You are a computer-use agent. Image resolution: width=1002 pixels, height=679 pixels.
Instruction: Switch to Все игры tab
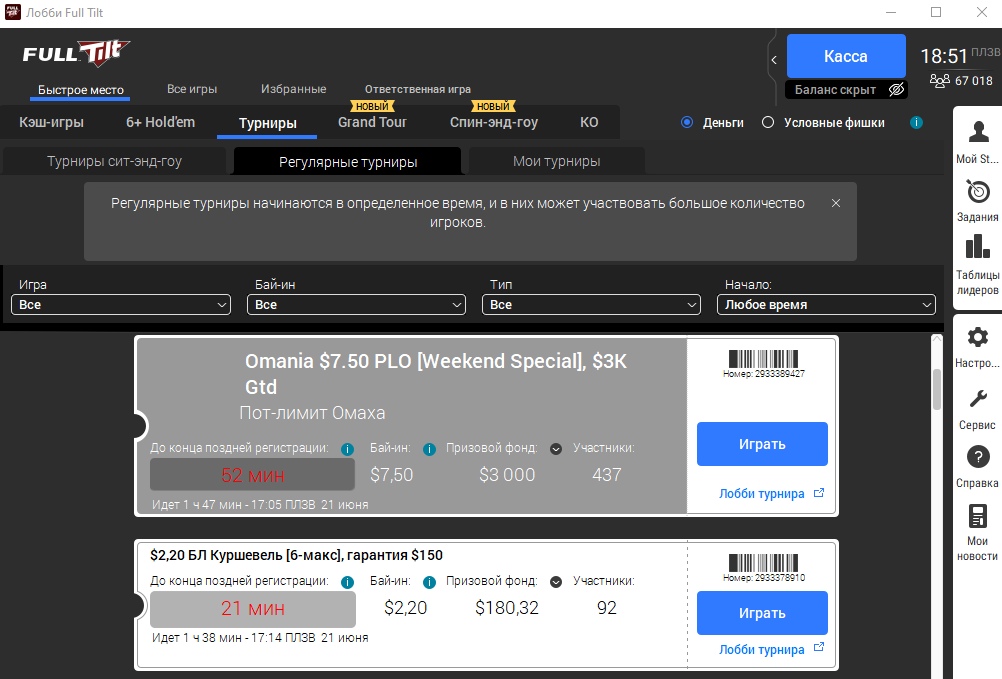pos(192,89)
